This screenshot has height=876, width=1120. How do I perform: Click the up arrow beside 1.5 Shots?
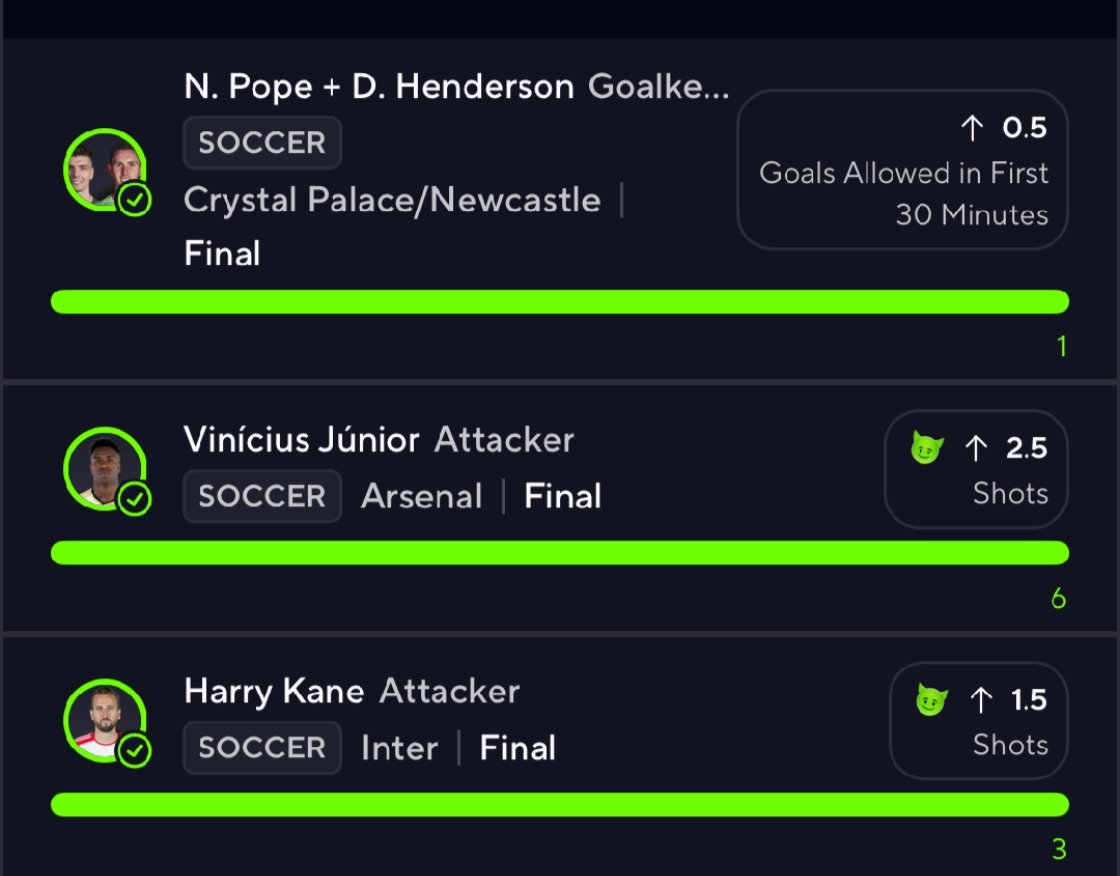981,700
